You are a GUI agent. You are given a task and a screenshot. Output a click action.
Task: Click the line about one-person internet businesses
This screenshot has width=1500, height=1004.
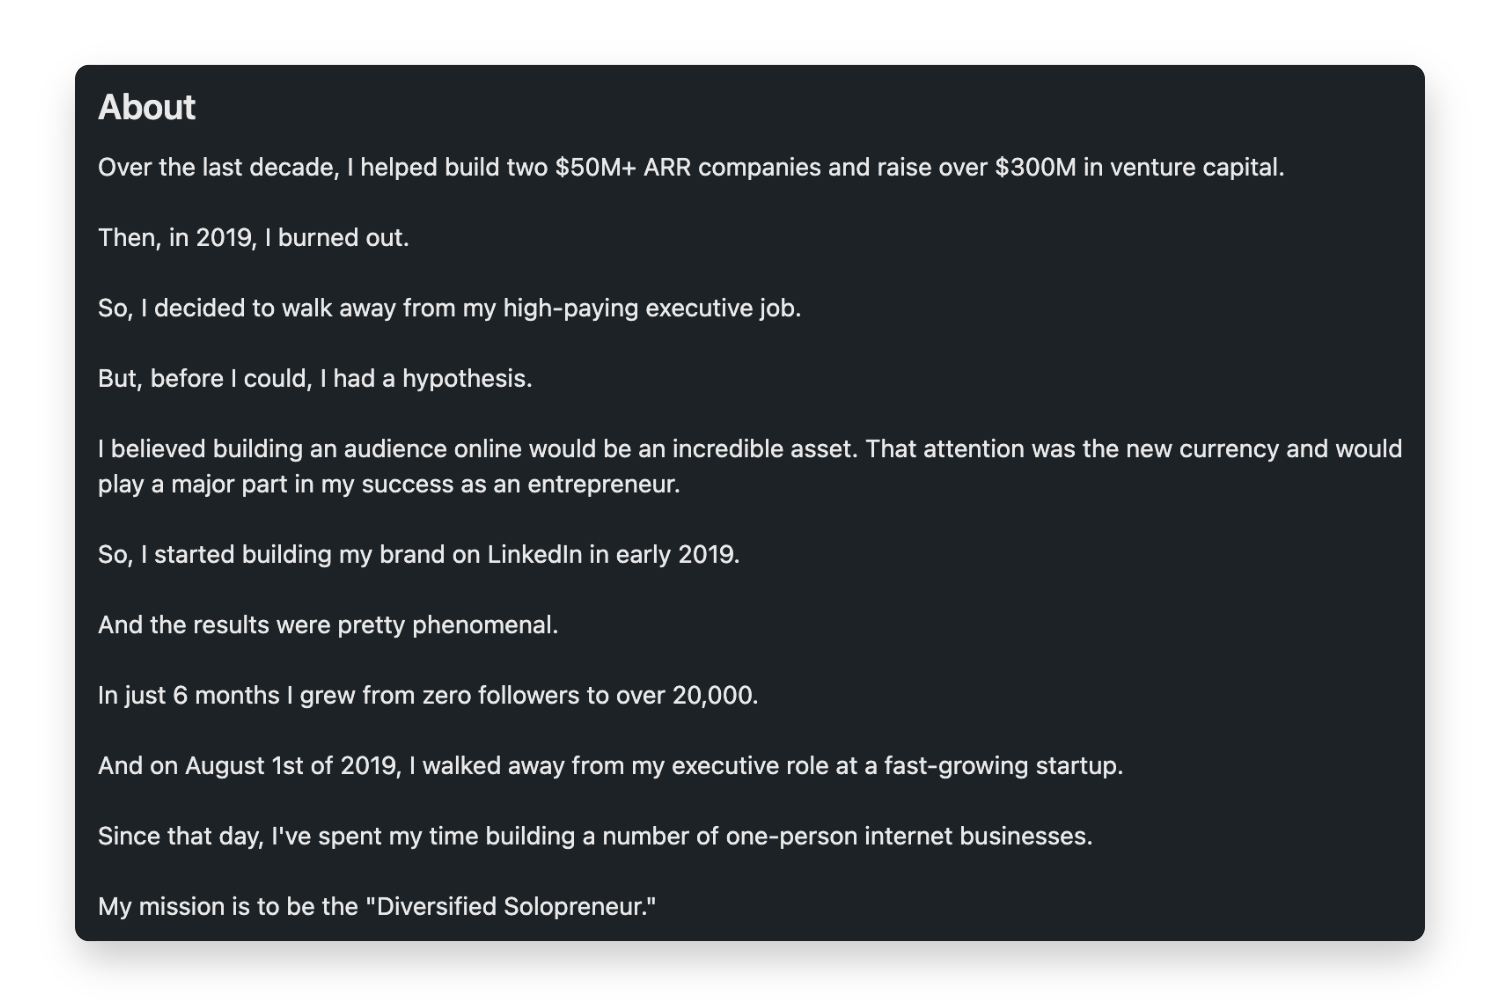tap(595, 836)
